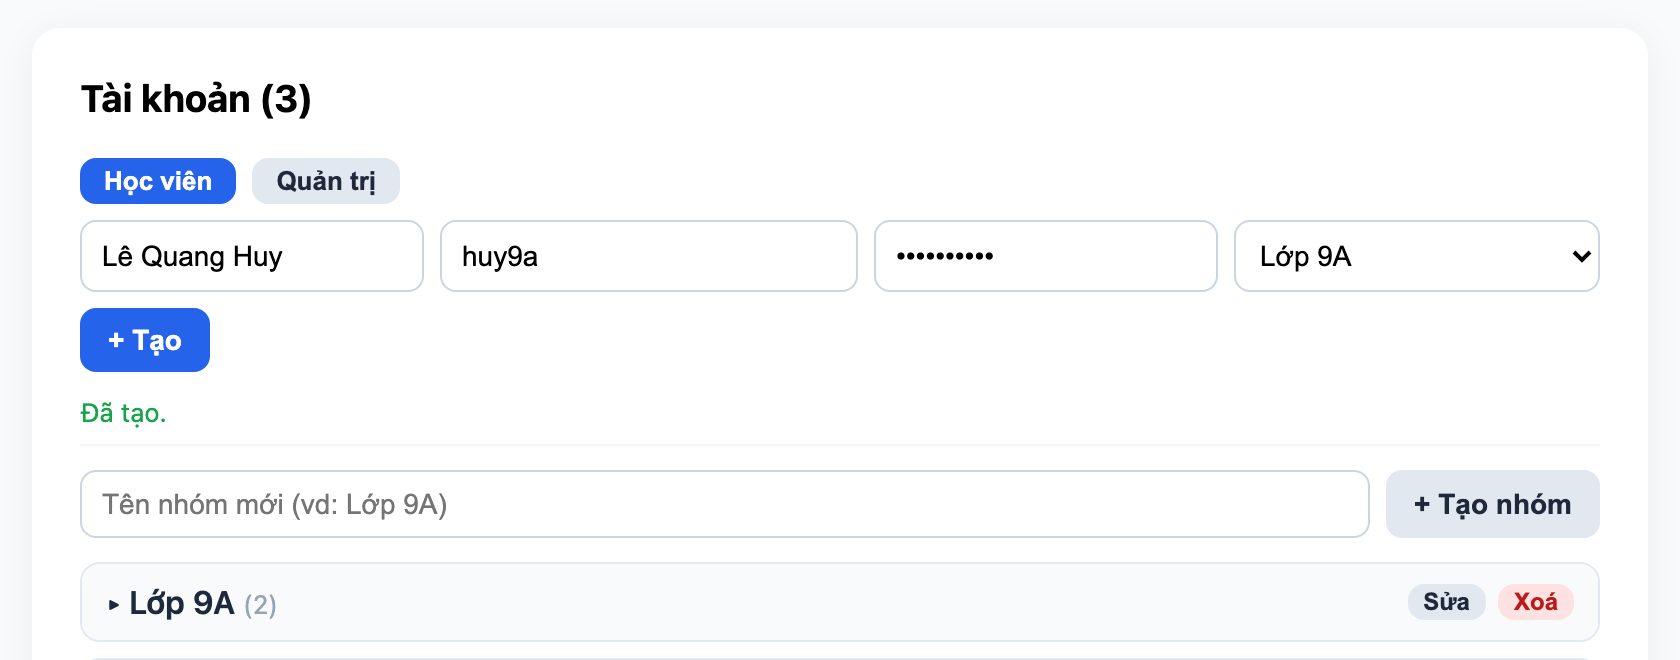Click the plus sign in the blue Tạo button
The image size is (1680, 660).
[x=116, y=341]
